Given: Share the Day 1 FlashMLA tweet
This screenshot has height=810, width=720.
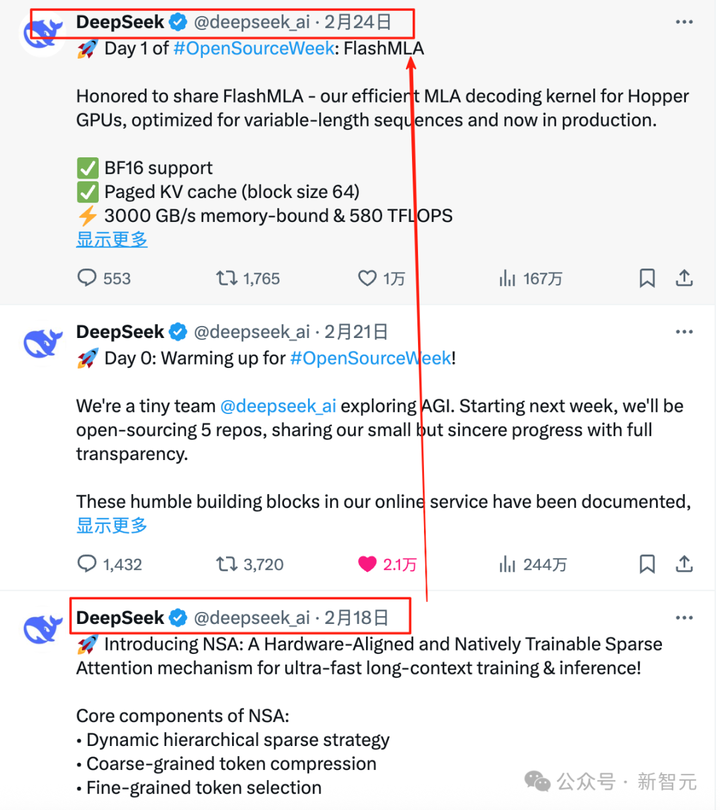Looking at the screenshot, I should click(x=684, y=278).
